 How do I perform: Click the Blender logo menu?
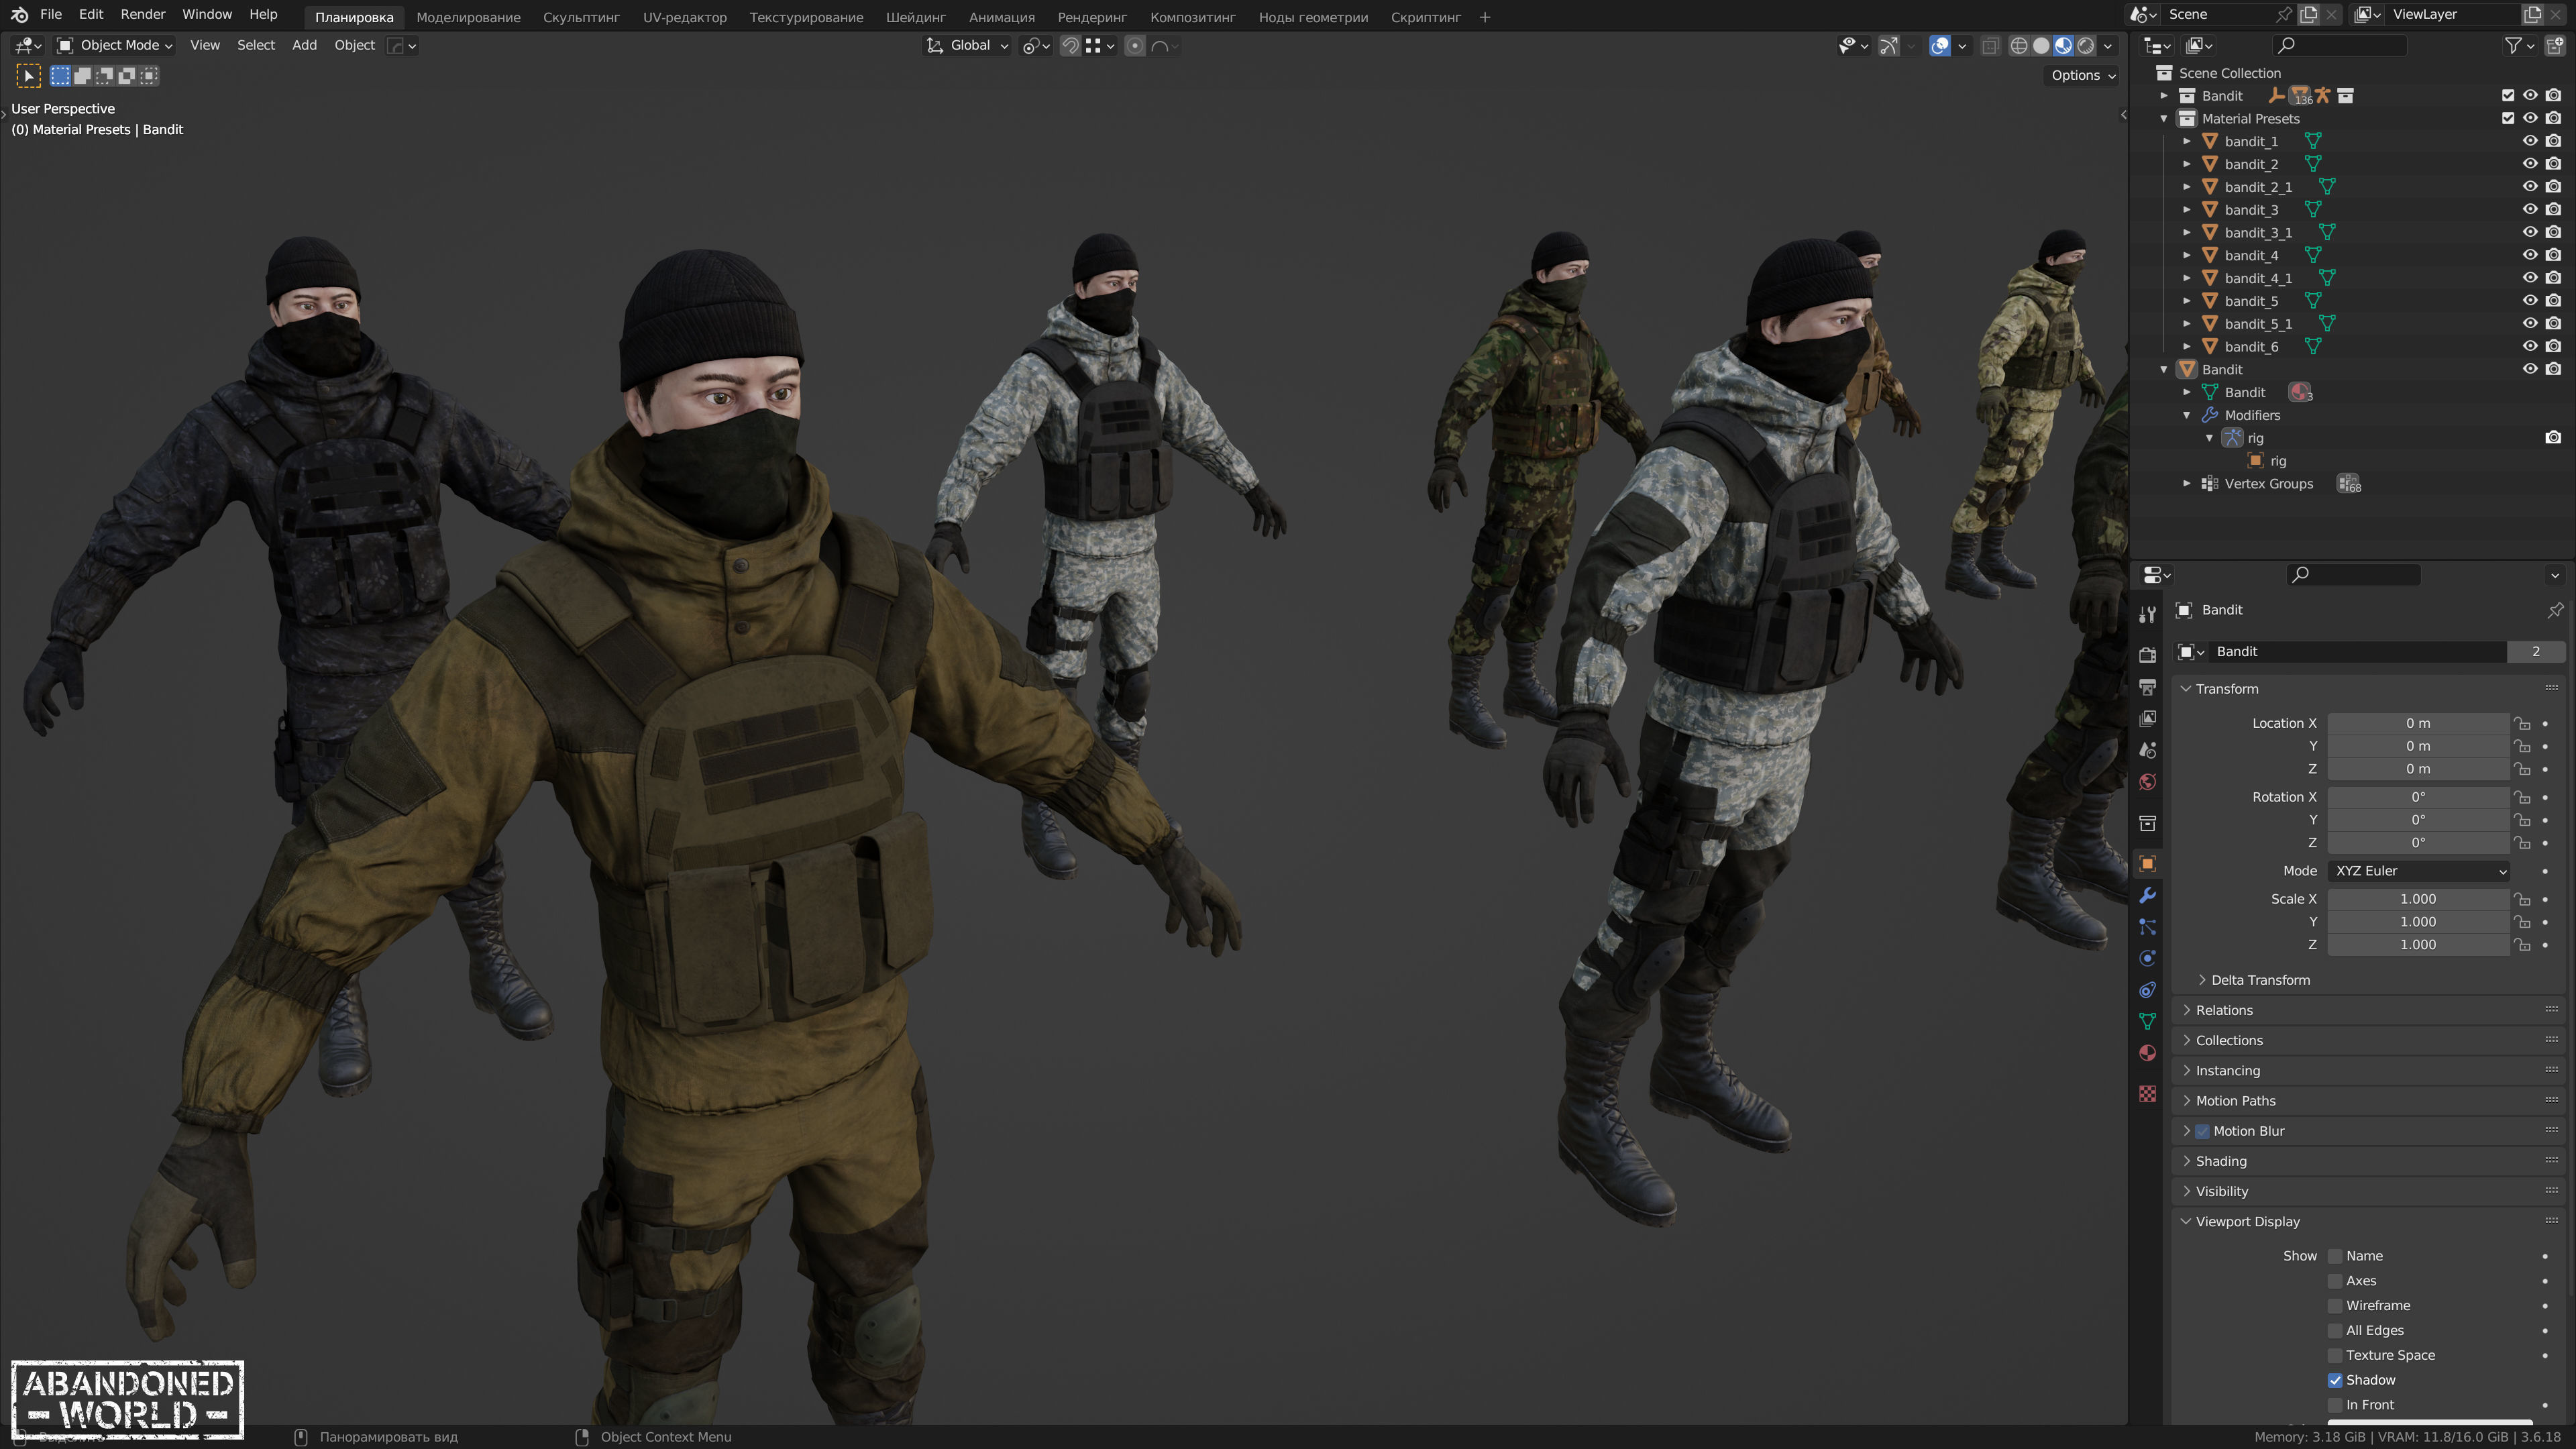pos(19,15)
